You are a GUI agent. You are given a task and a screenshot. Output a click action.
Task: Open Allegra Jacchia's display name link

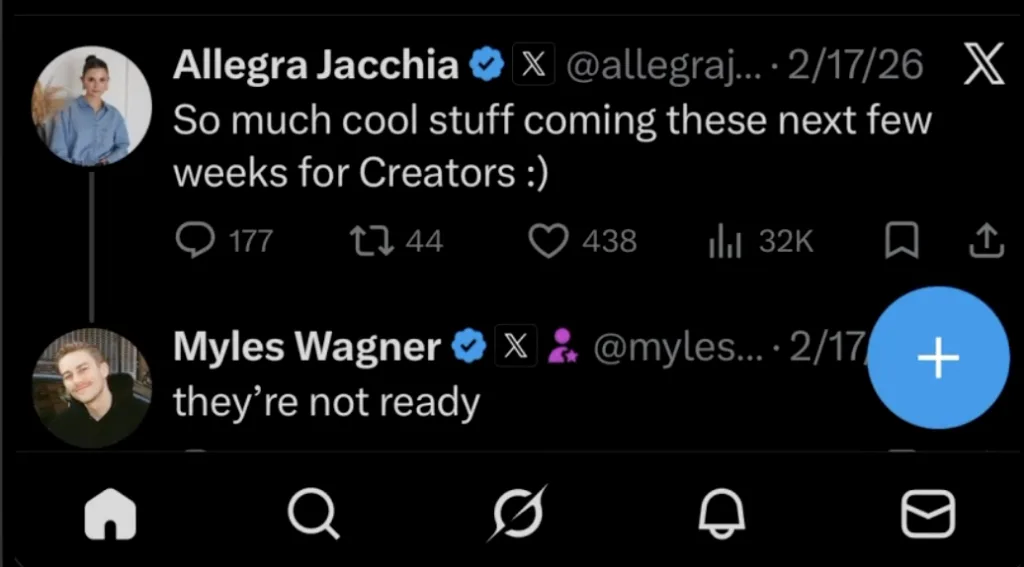coord(316,65)
